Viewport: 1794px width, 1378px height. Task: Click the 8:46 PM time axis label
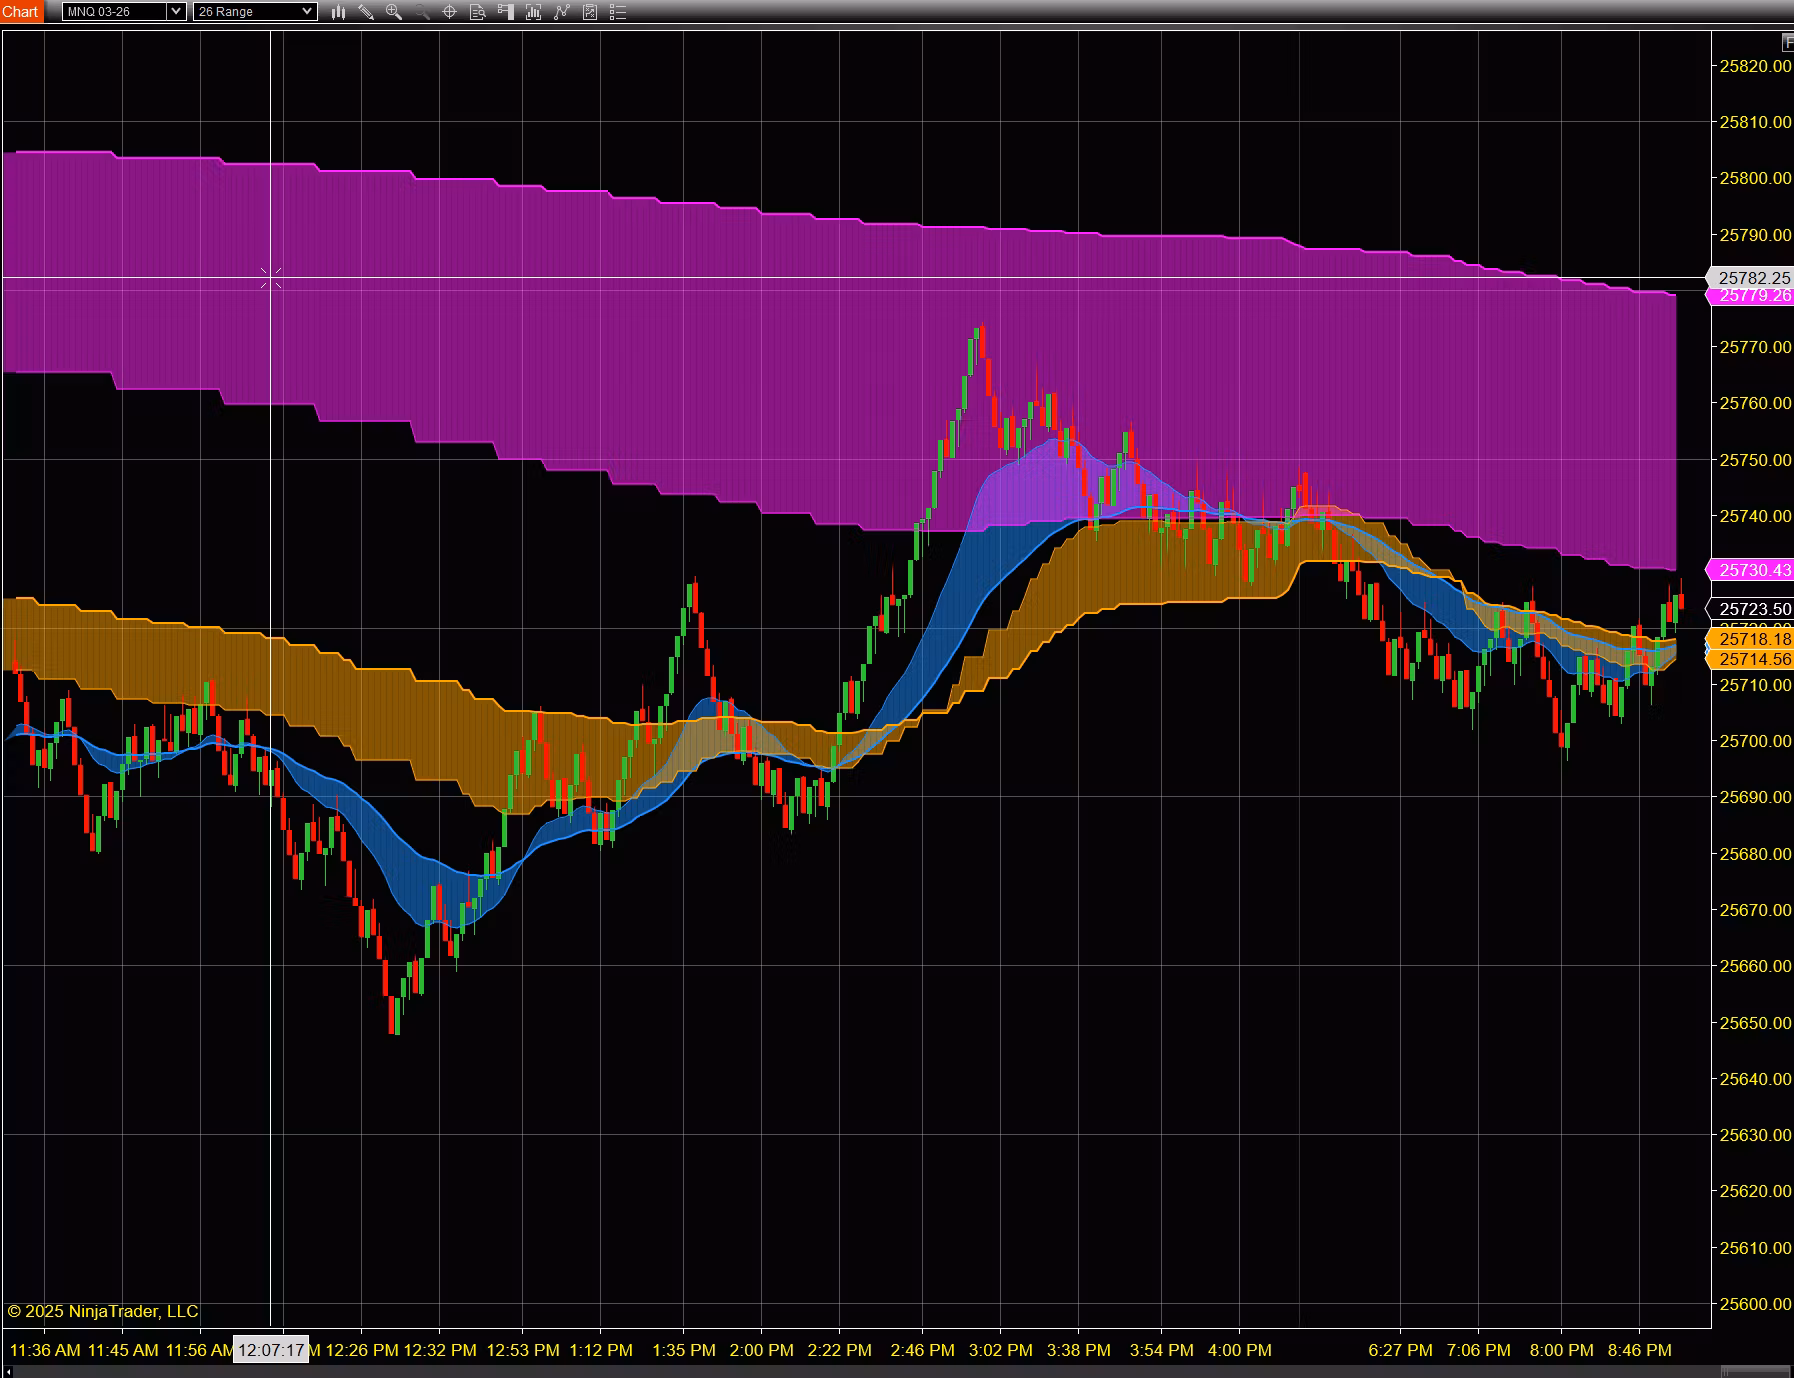click(x=1640, y=1350)
